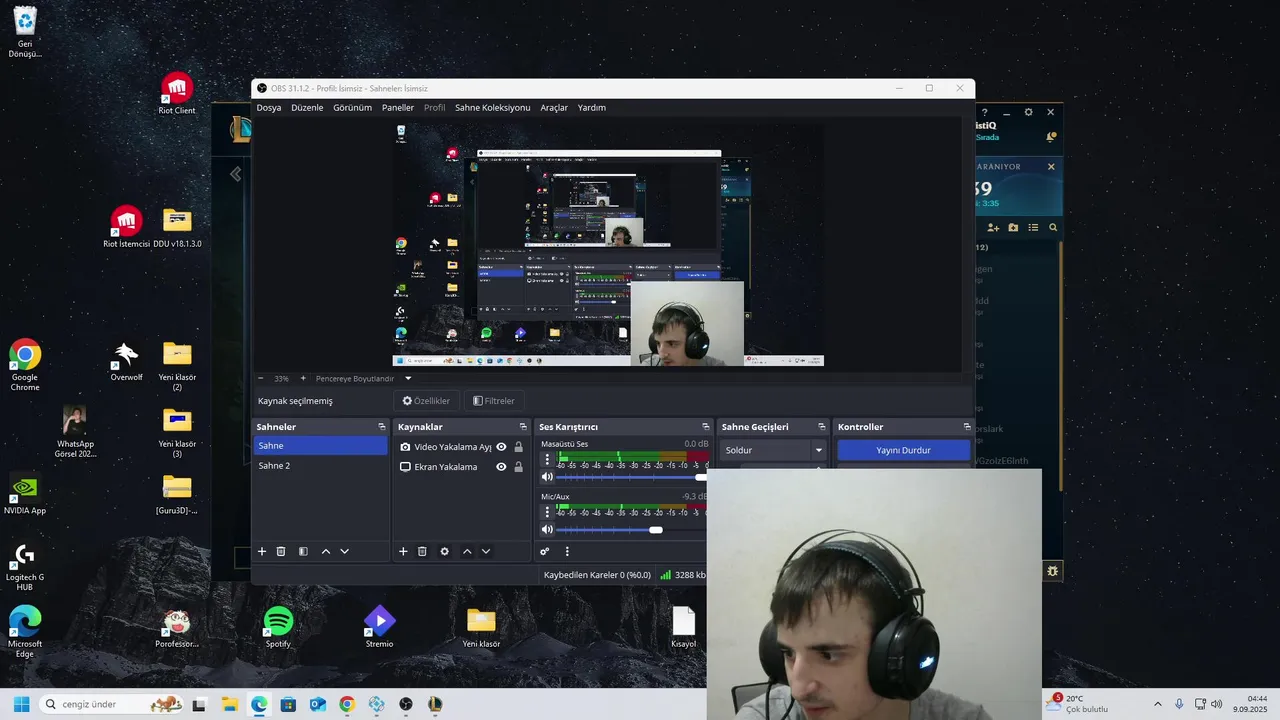Move scene up in Sahneler toolbar
The image size is (1280, 720).
click(325, 551)
